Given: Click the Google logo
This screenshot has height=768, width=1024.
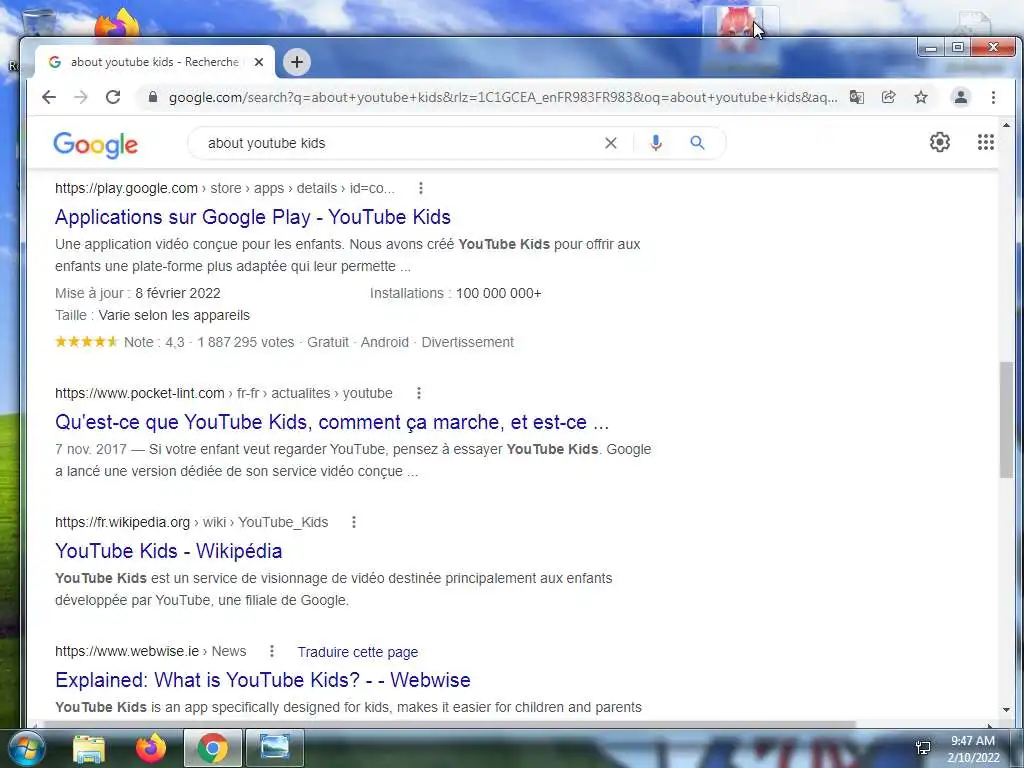Looking at the screenshot, I should click(x=95, y=144).
